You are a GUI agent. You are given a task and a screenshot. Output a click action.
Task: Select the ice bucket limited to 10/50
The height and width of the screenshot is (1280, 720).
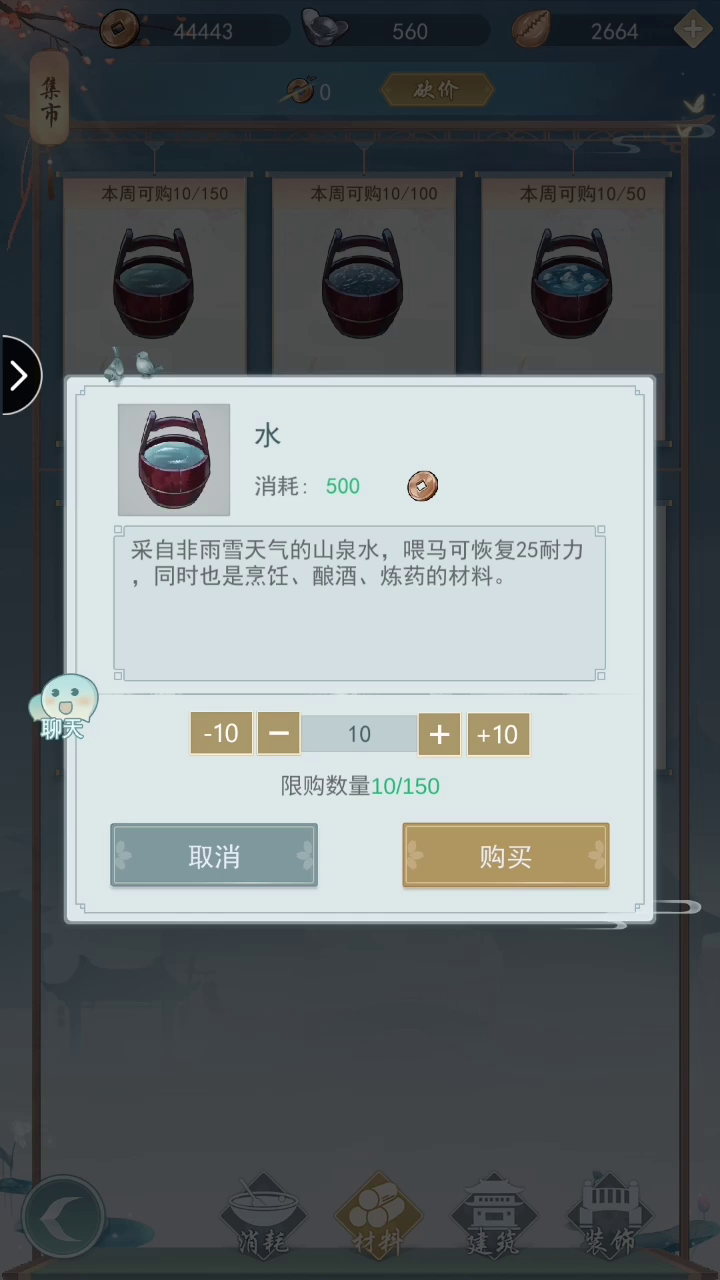point(573,280)
